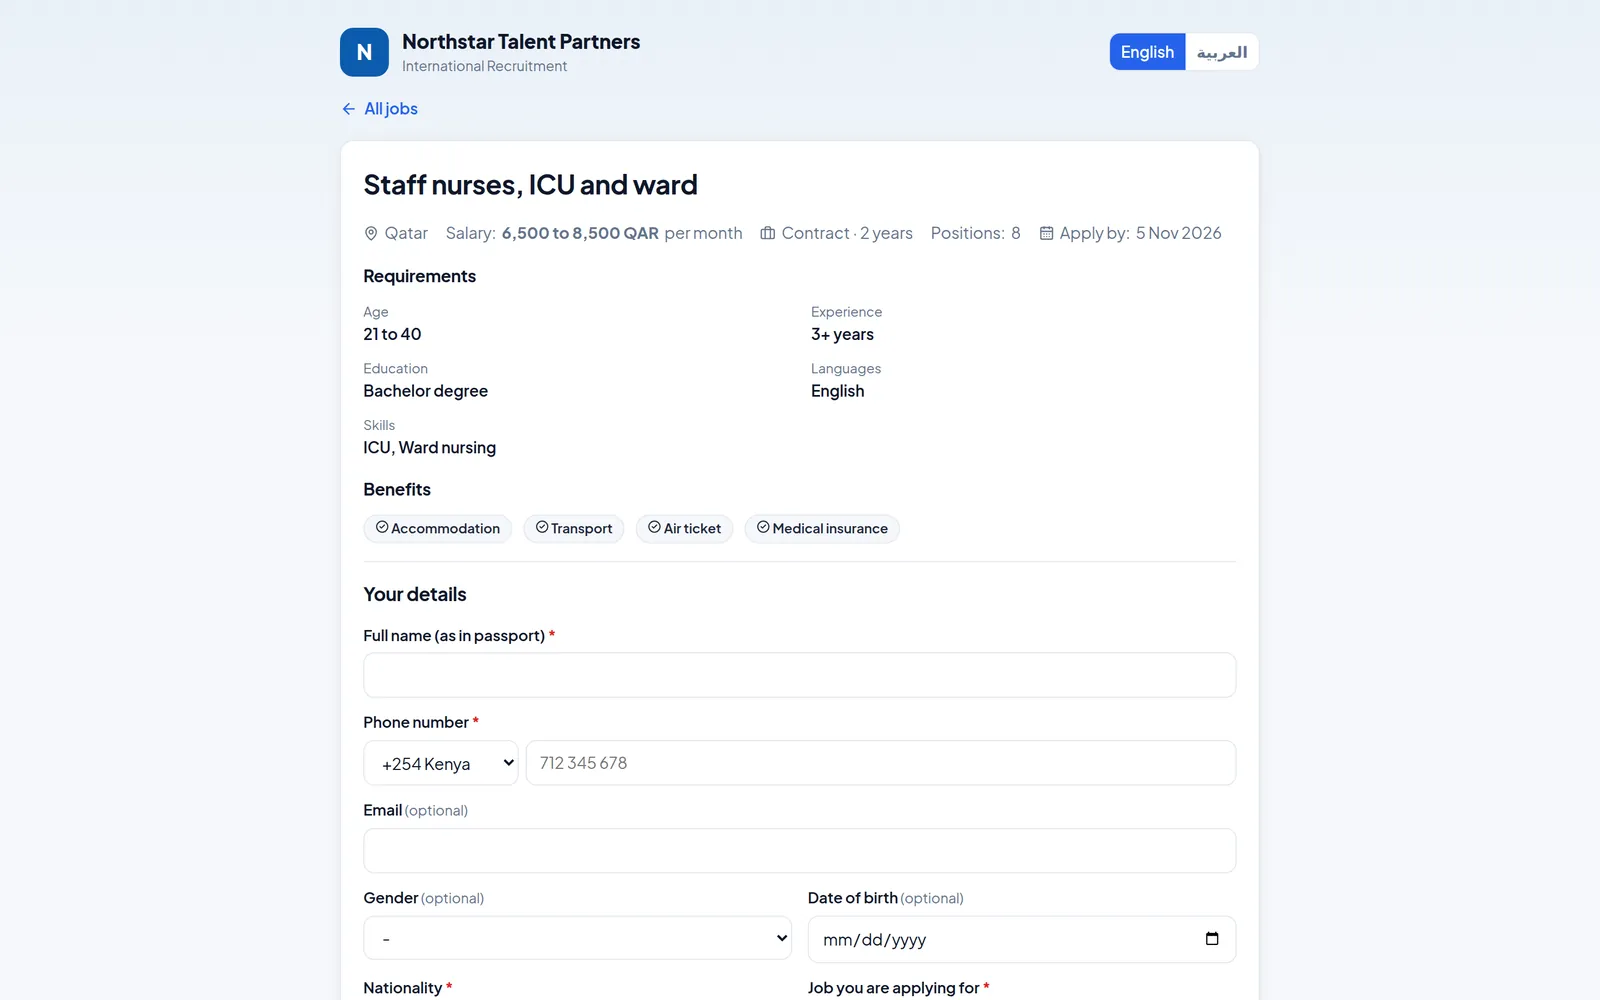Click the location pin icon beside Qatar
The width and height of the screenshot is (1600, 1000).
point(371,233)
